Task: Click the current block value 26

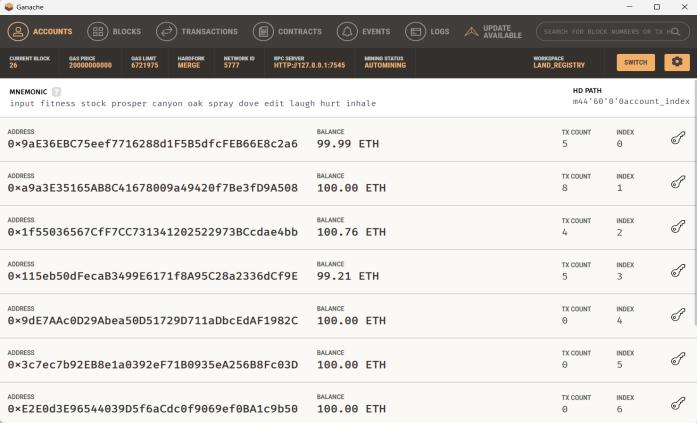Action: (13, 65)
